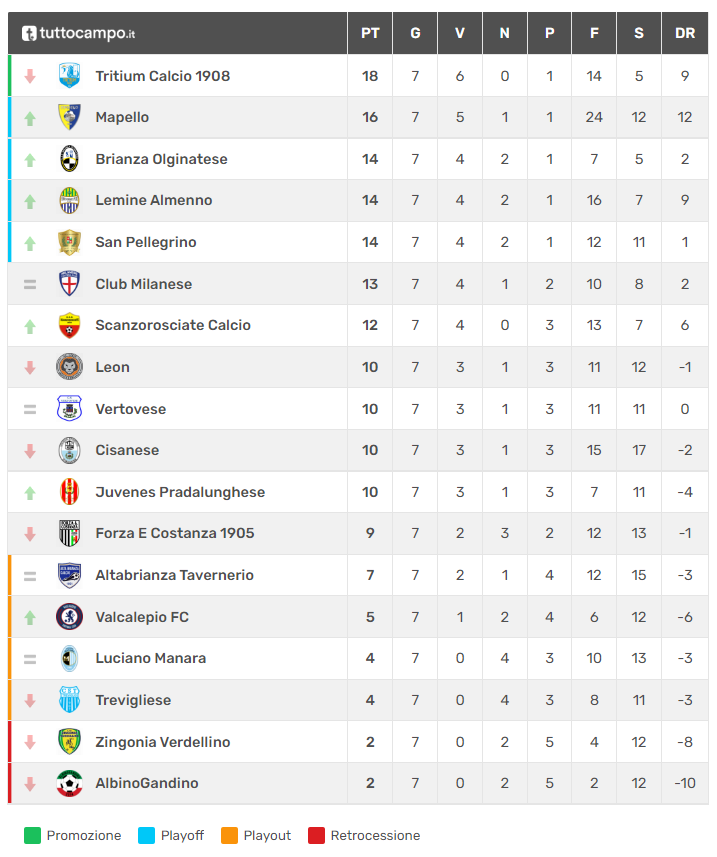Open the San Pellegrino team link
The width and height of the screenshot is (717, 857).
145,242
